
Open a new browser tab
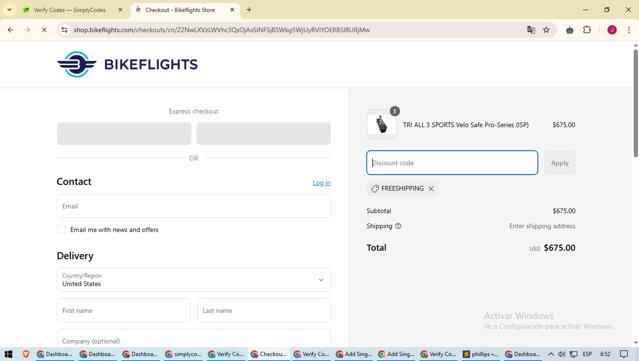(x=249, y=10)
